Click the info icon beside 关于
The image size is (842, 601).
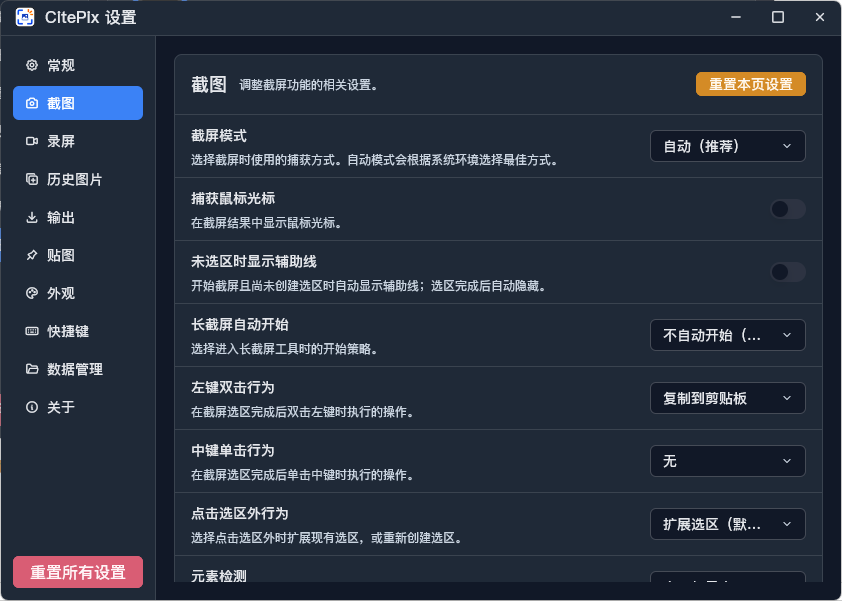[32, 407]
